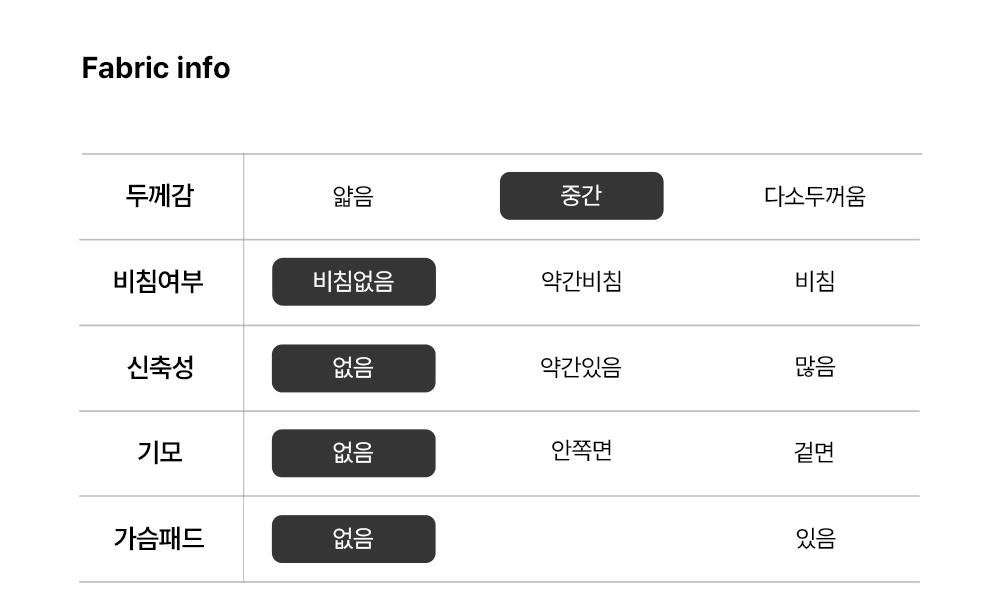Choose 안쪽면 for 기모
This screenshot has width=1000, height=602.
pyautogui.click(x=581, y=451)
